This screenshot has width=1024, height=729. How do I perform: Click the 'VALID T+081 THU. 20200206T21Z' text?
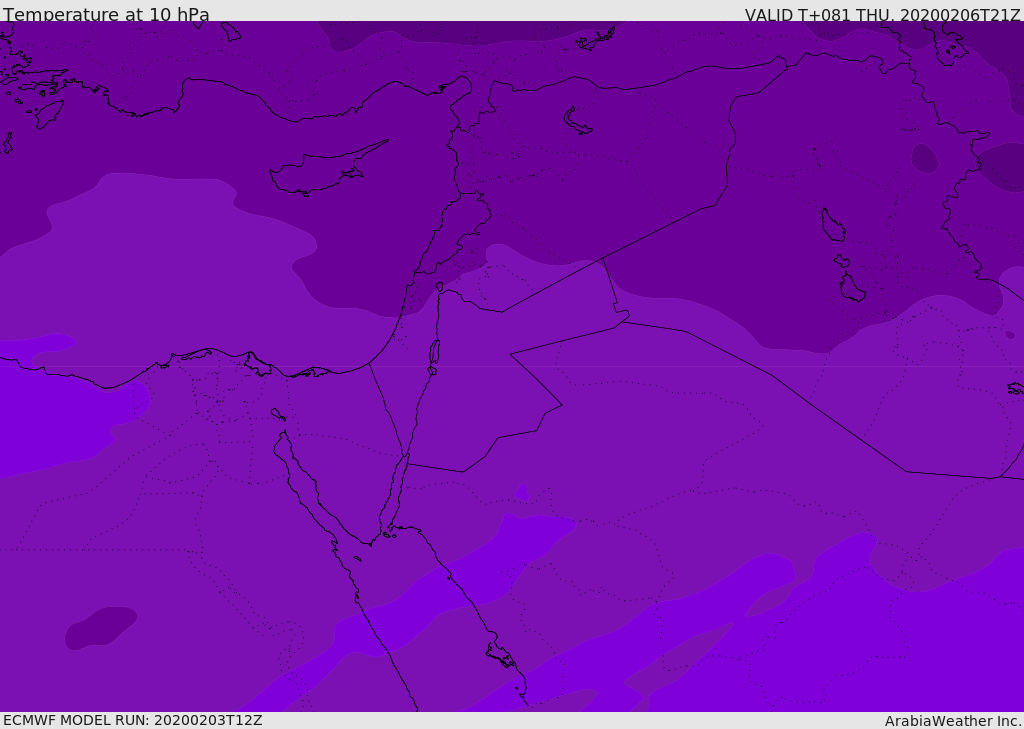tap(882, 15)
